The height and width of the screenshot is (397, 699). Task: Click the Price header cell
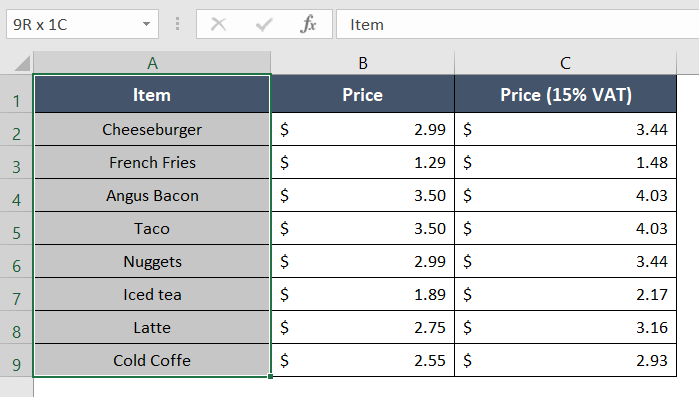(362, 94)
